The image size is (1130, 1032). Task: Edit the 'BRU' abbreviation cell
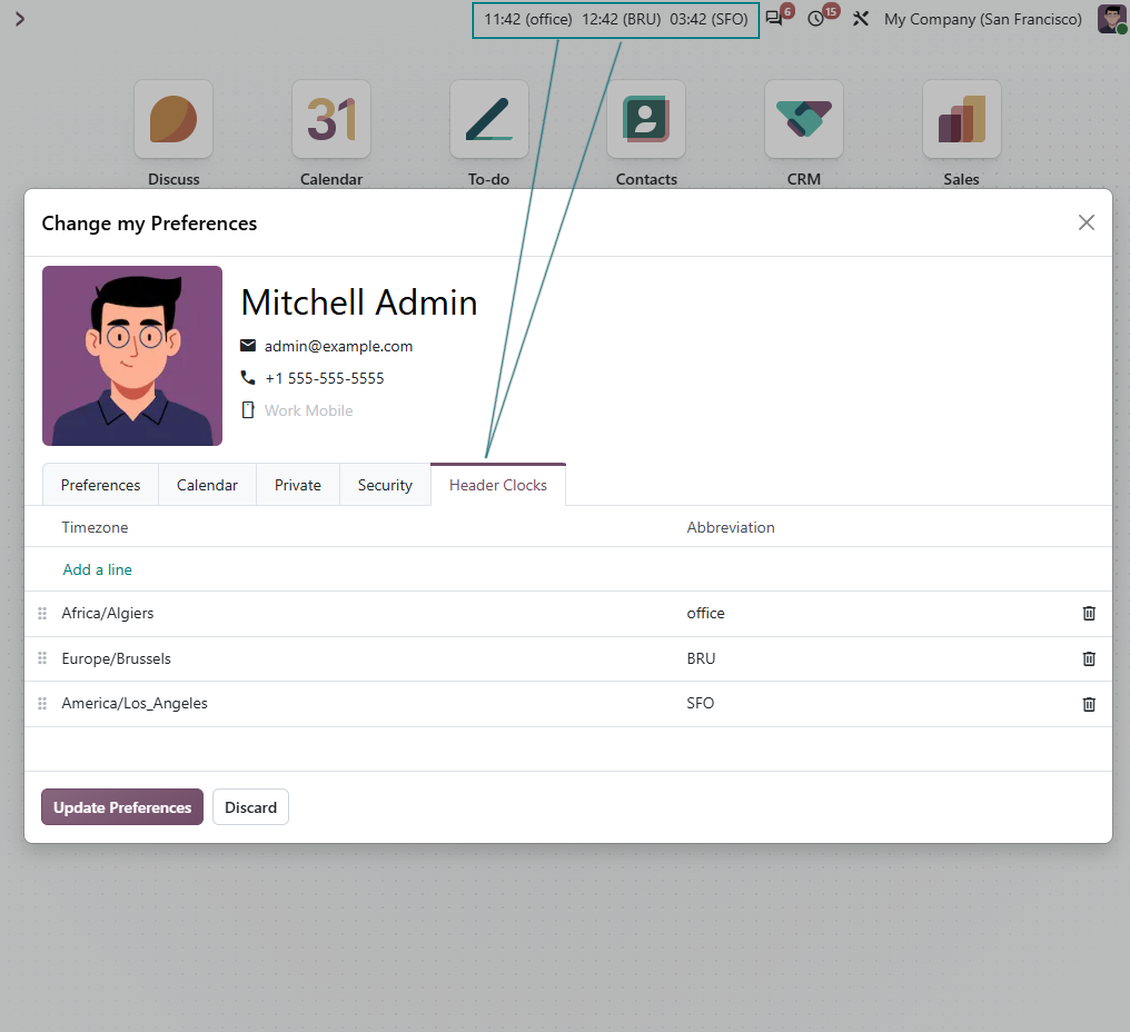click(874, 659)
